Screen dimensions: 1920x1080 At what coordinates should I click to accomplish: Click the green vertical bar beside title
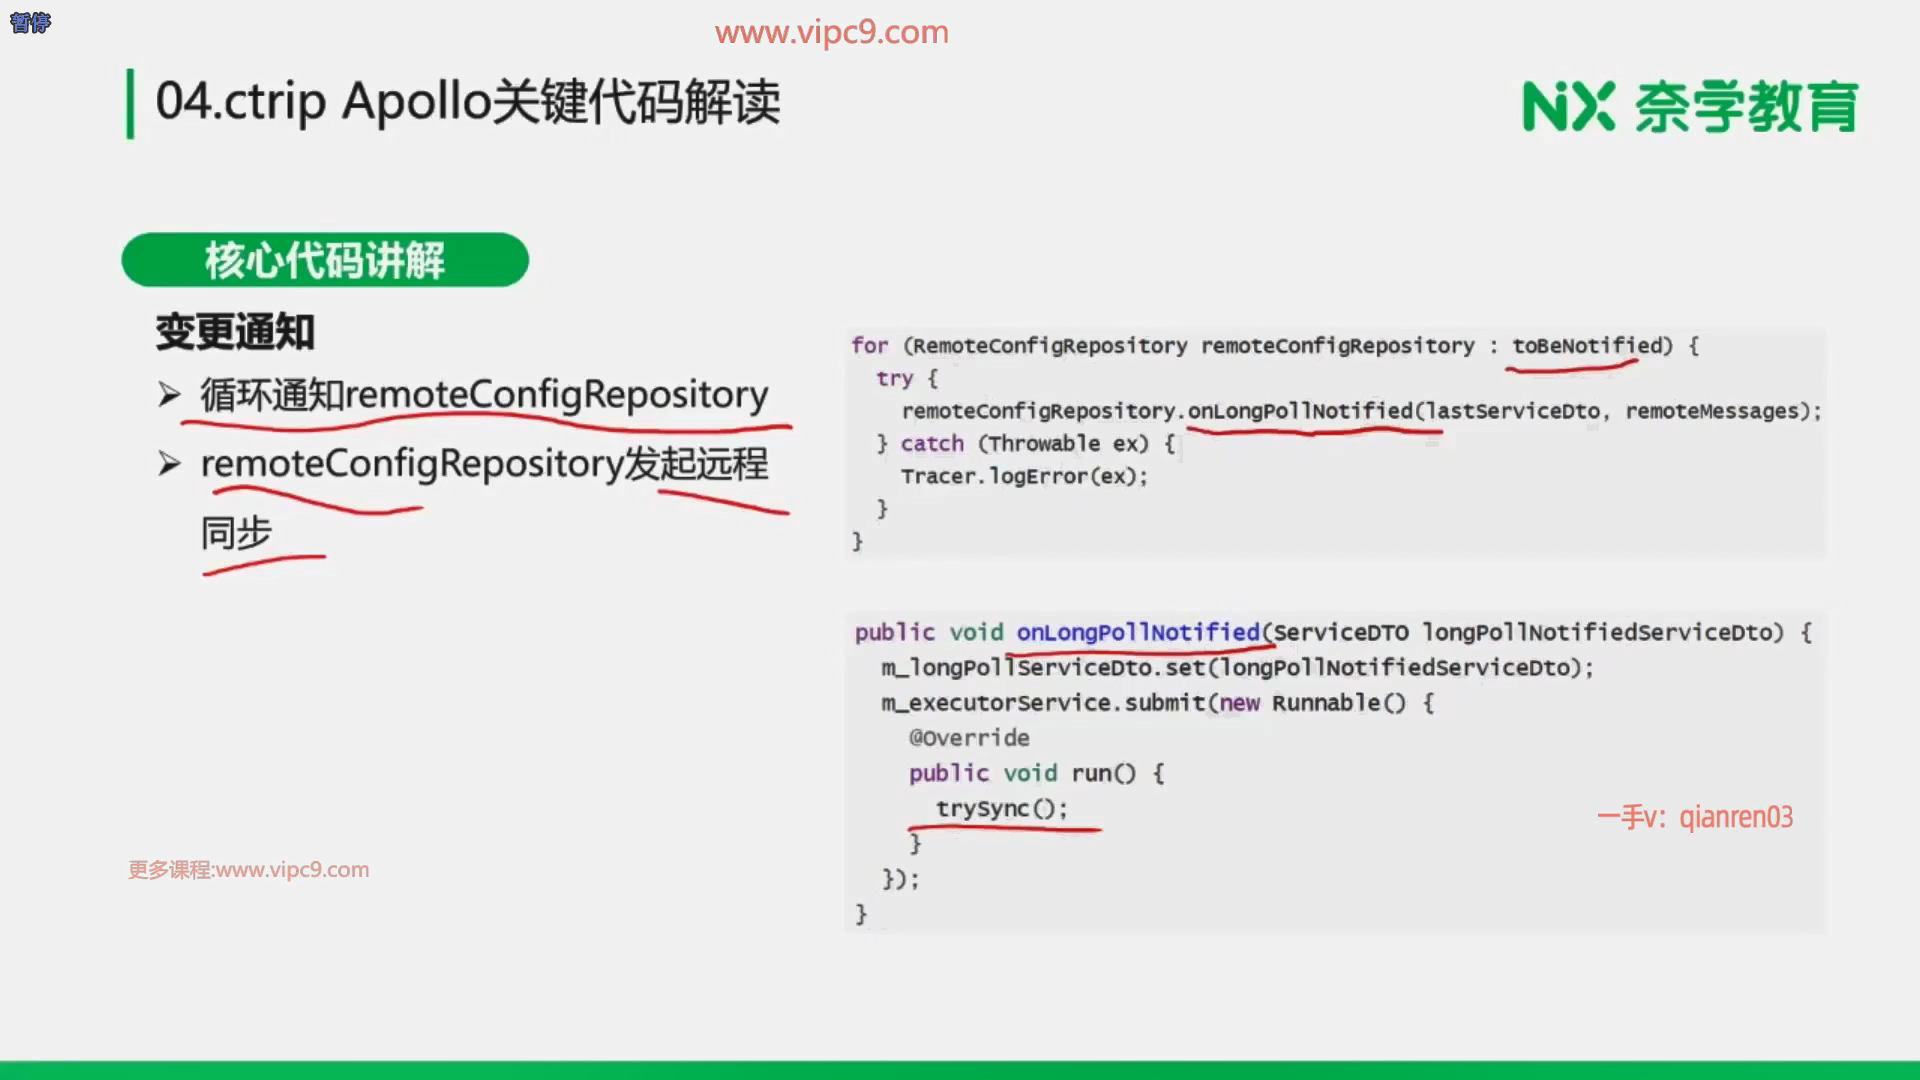tap(130, 103)
